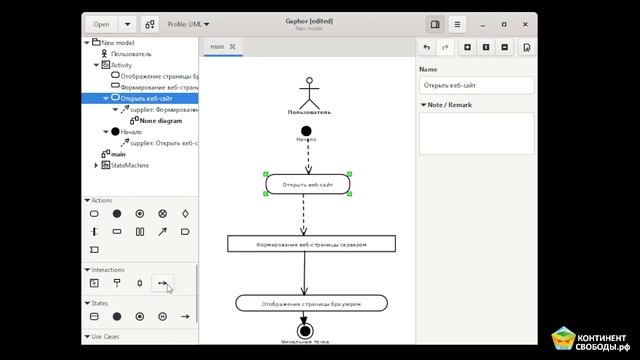Collapse the States toolbox section
This screenshot has width=640, height=360.
[87, 303]
